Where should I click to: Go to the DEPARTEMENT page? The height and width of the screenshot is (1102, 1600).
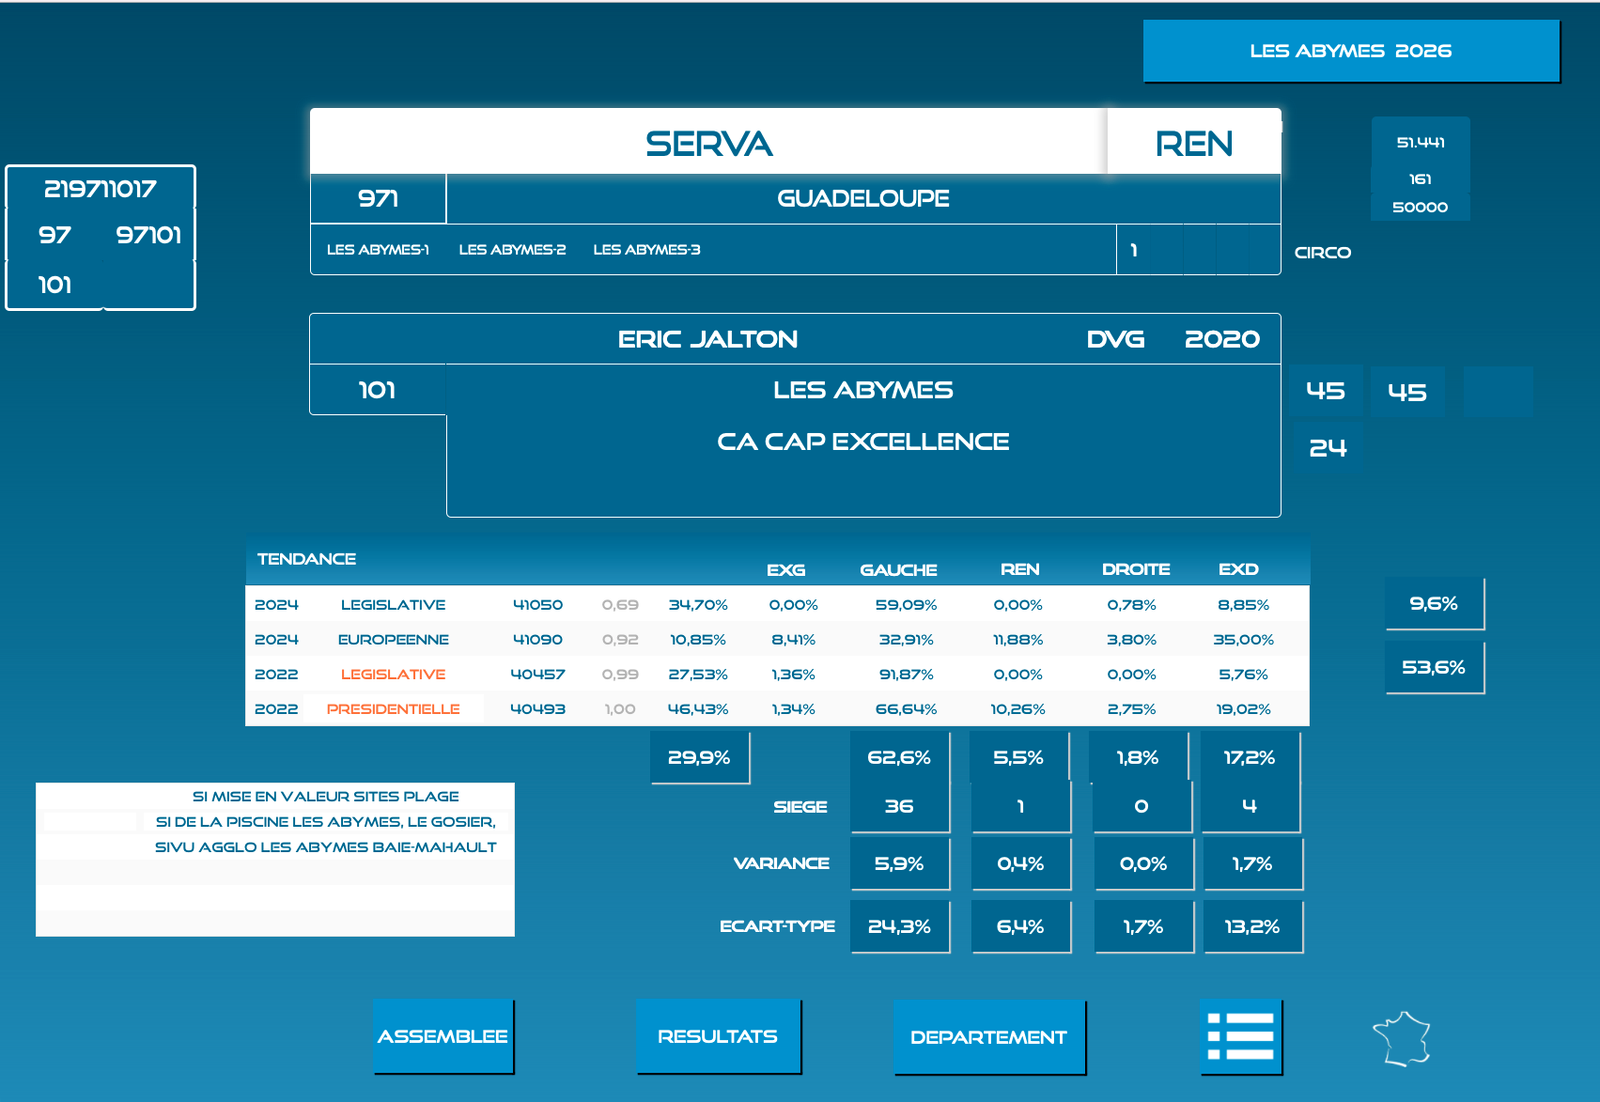tap(988, 1037)
